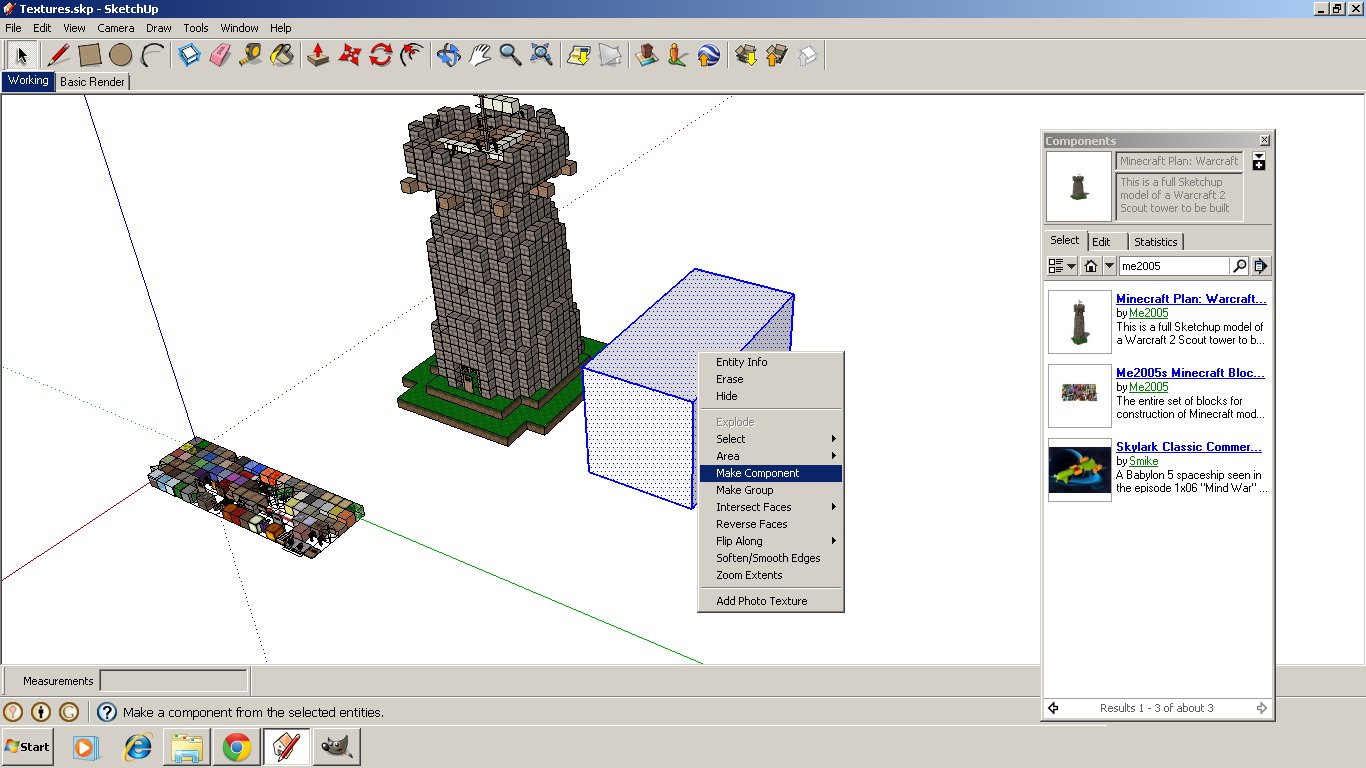Select Reverse Faces in the context menu
This screenshot has width=1366, height=768.
coord(771,524)
